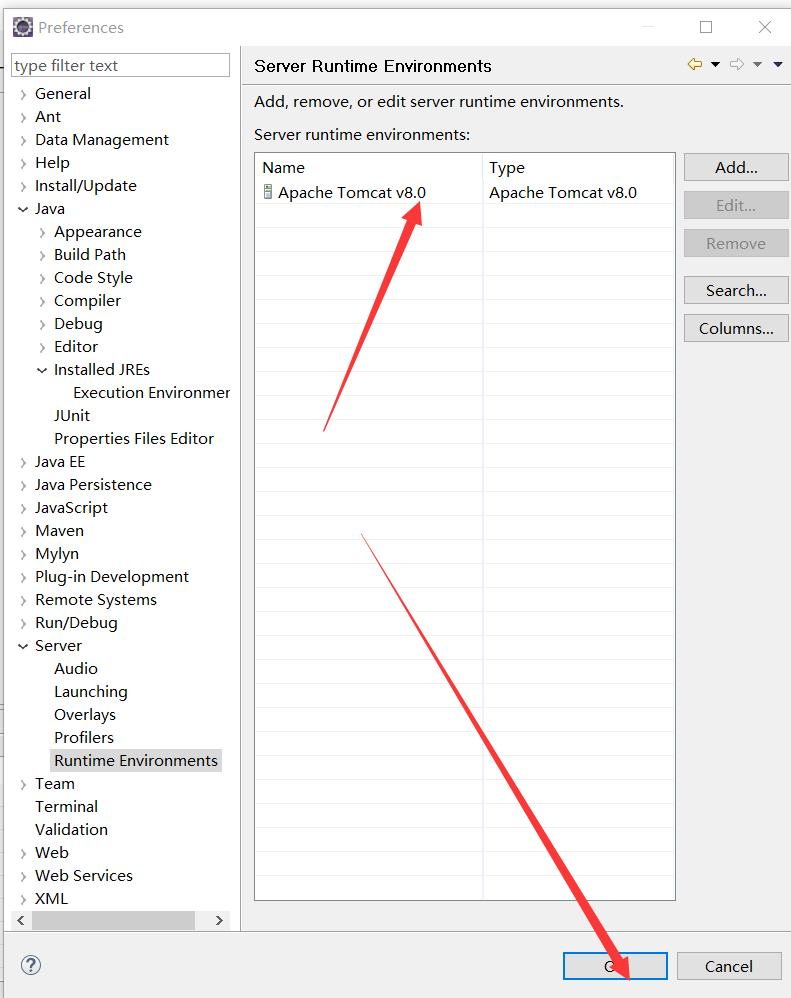This screenshot has height=998, width=791.
Task: Expand the Editor node under Java
Action: pyautogui.click(x=42, y=348)
